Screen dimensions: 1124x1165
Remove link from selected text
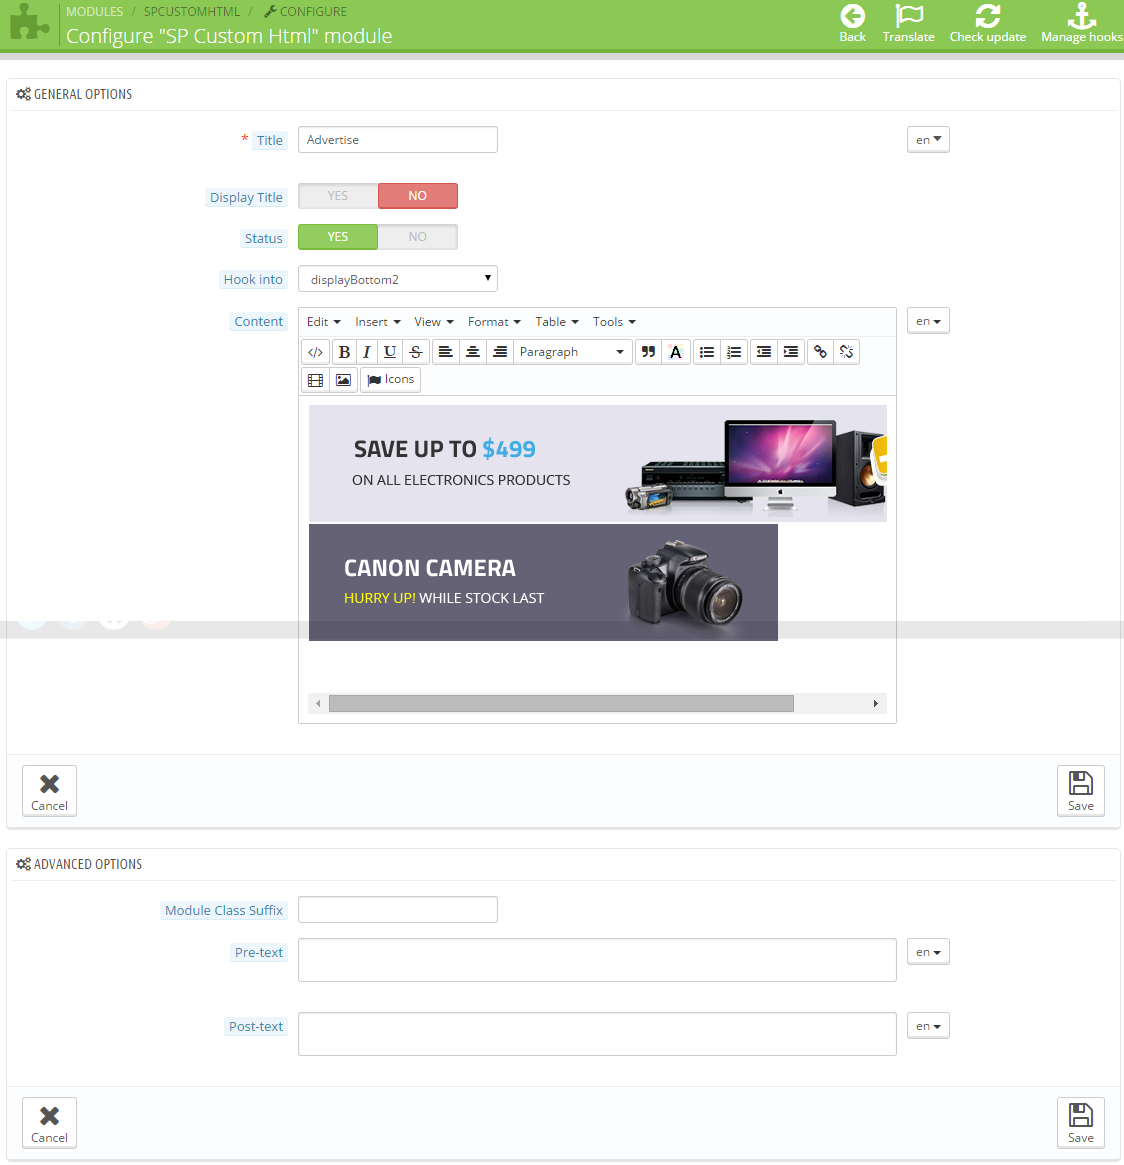click(846, 352)
